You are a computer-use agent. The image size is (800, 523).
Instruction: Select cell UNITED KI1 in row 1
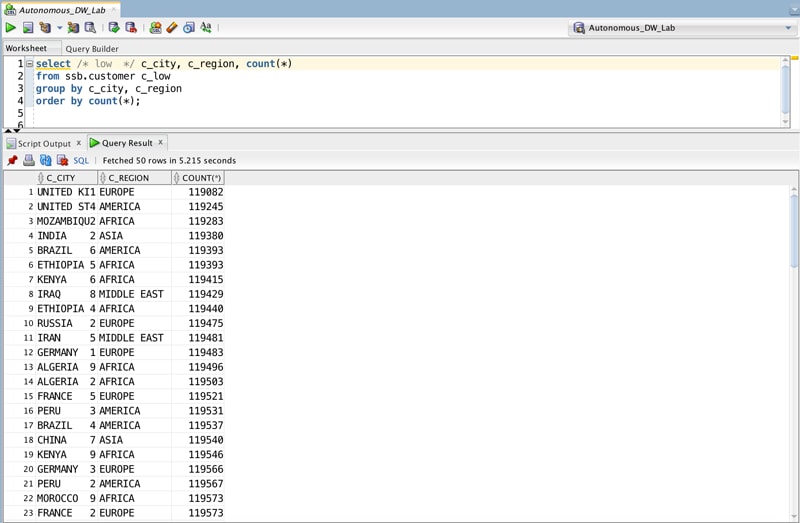66,192
